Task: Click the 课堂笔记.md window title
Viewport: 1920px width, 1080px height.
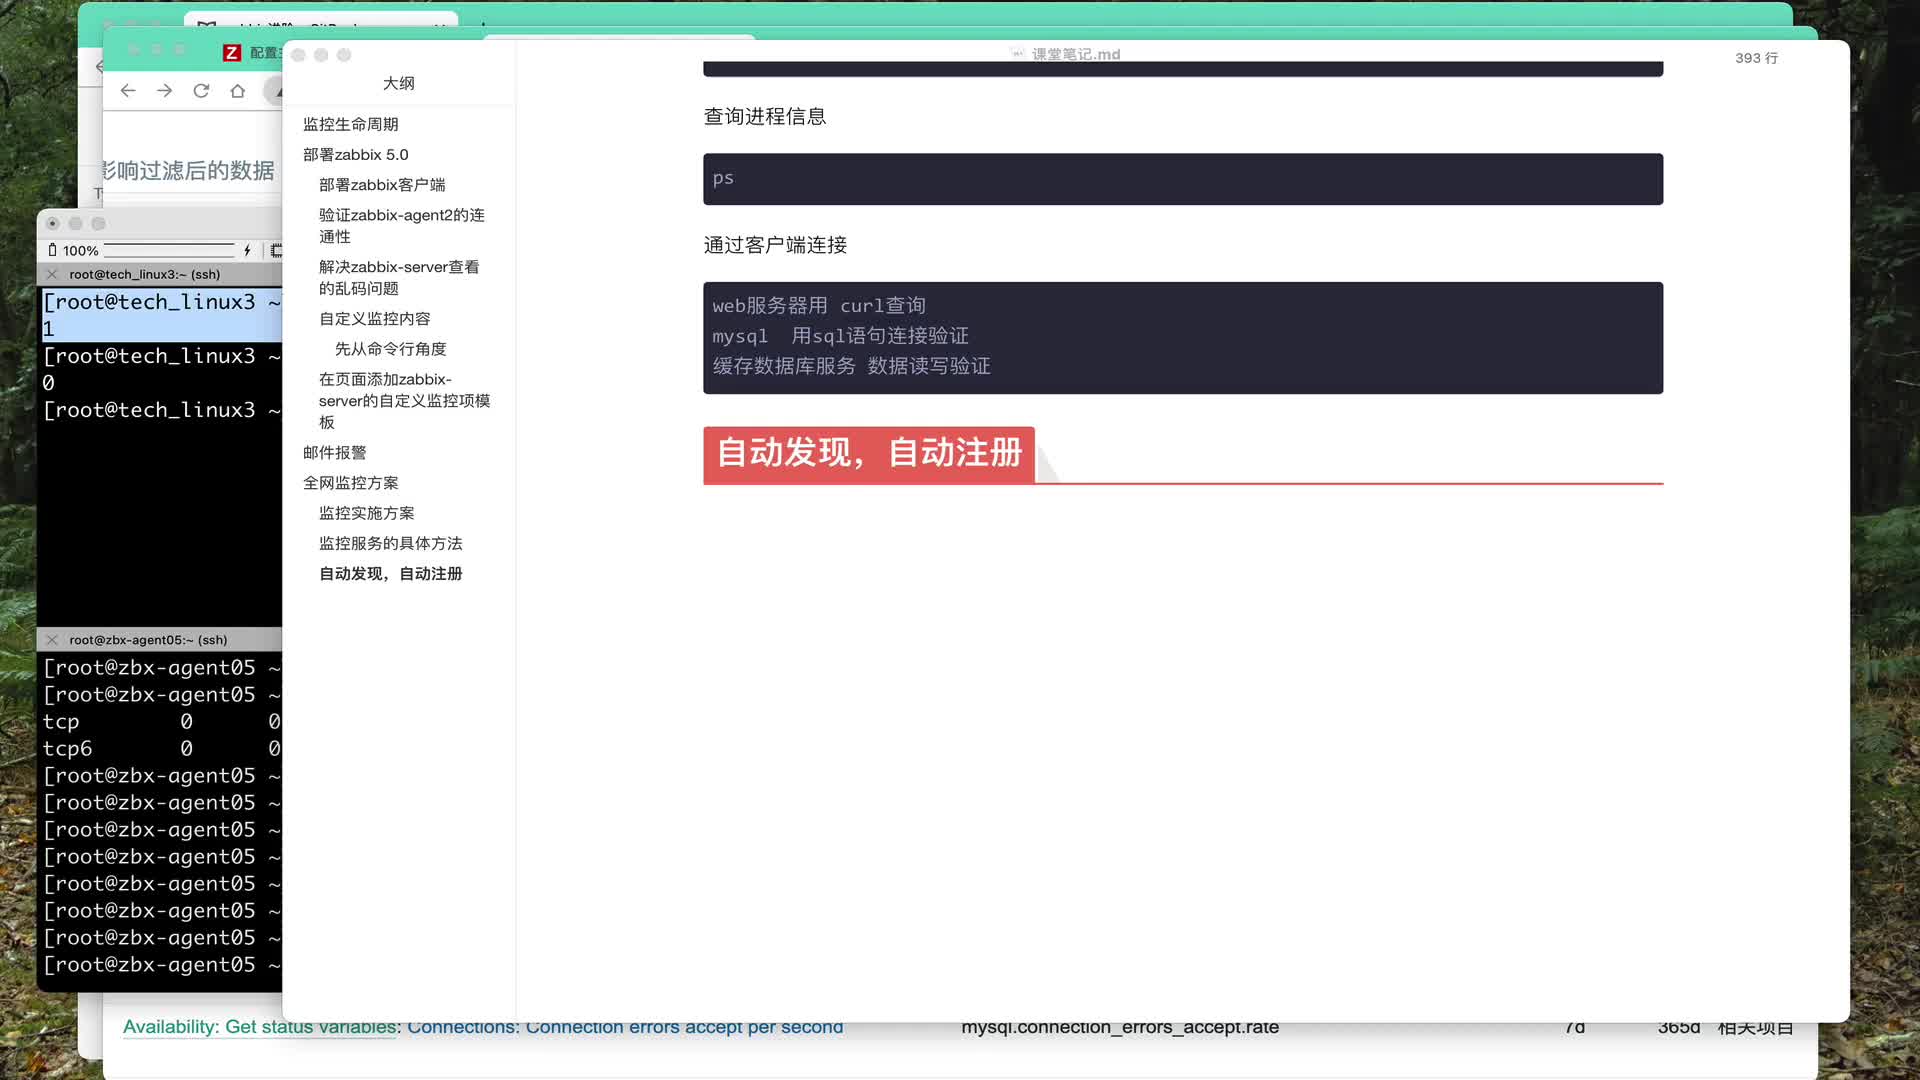Action: click(1076, 54)
